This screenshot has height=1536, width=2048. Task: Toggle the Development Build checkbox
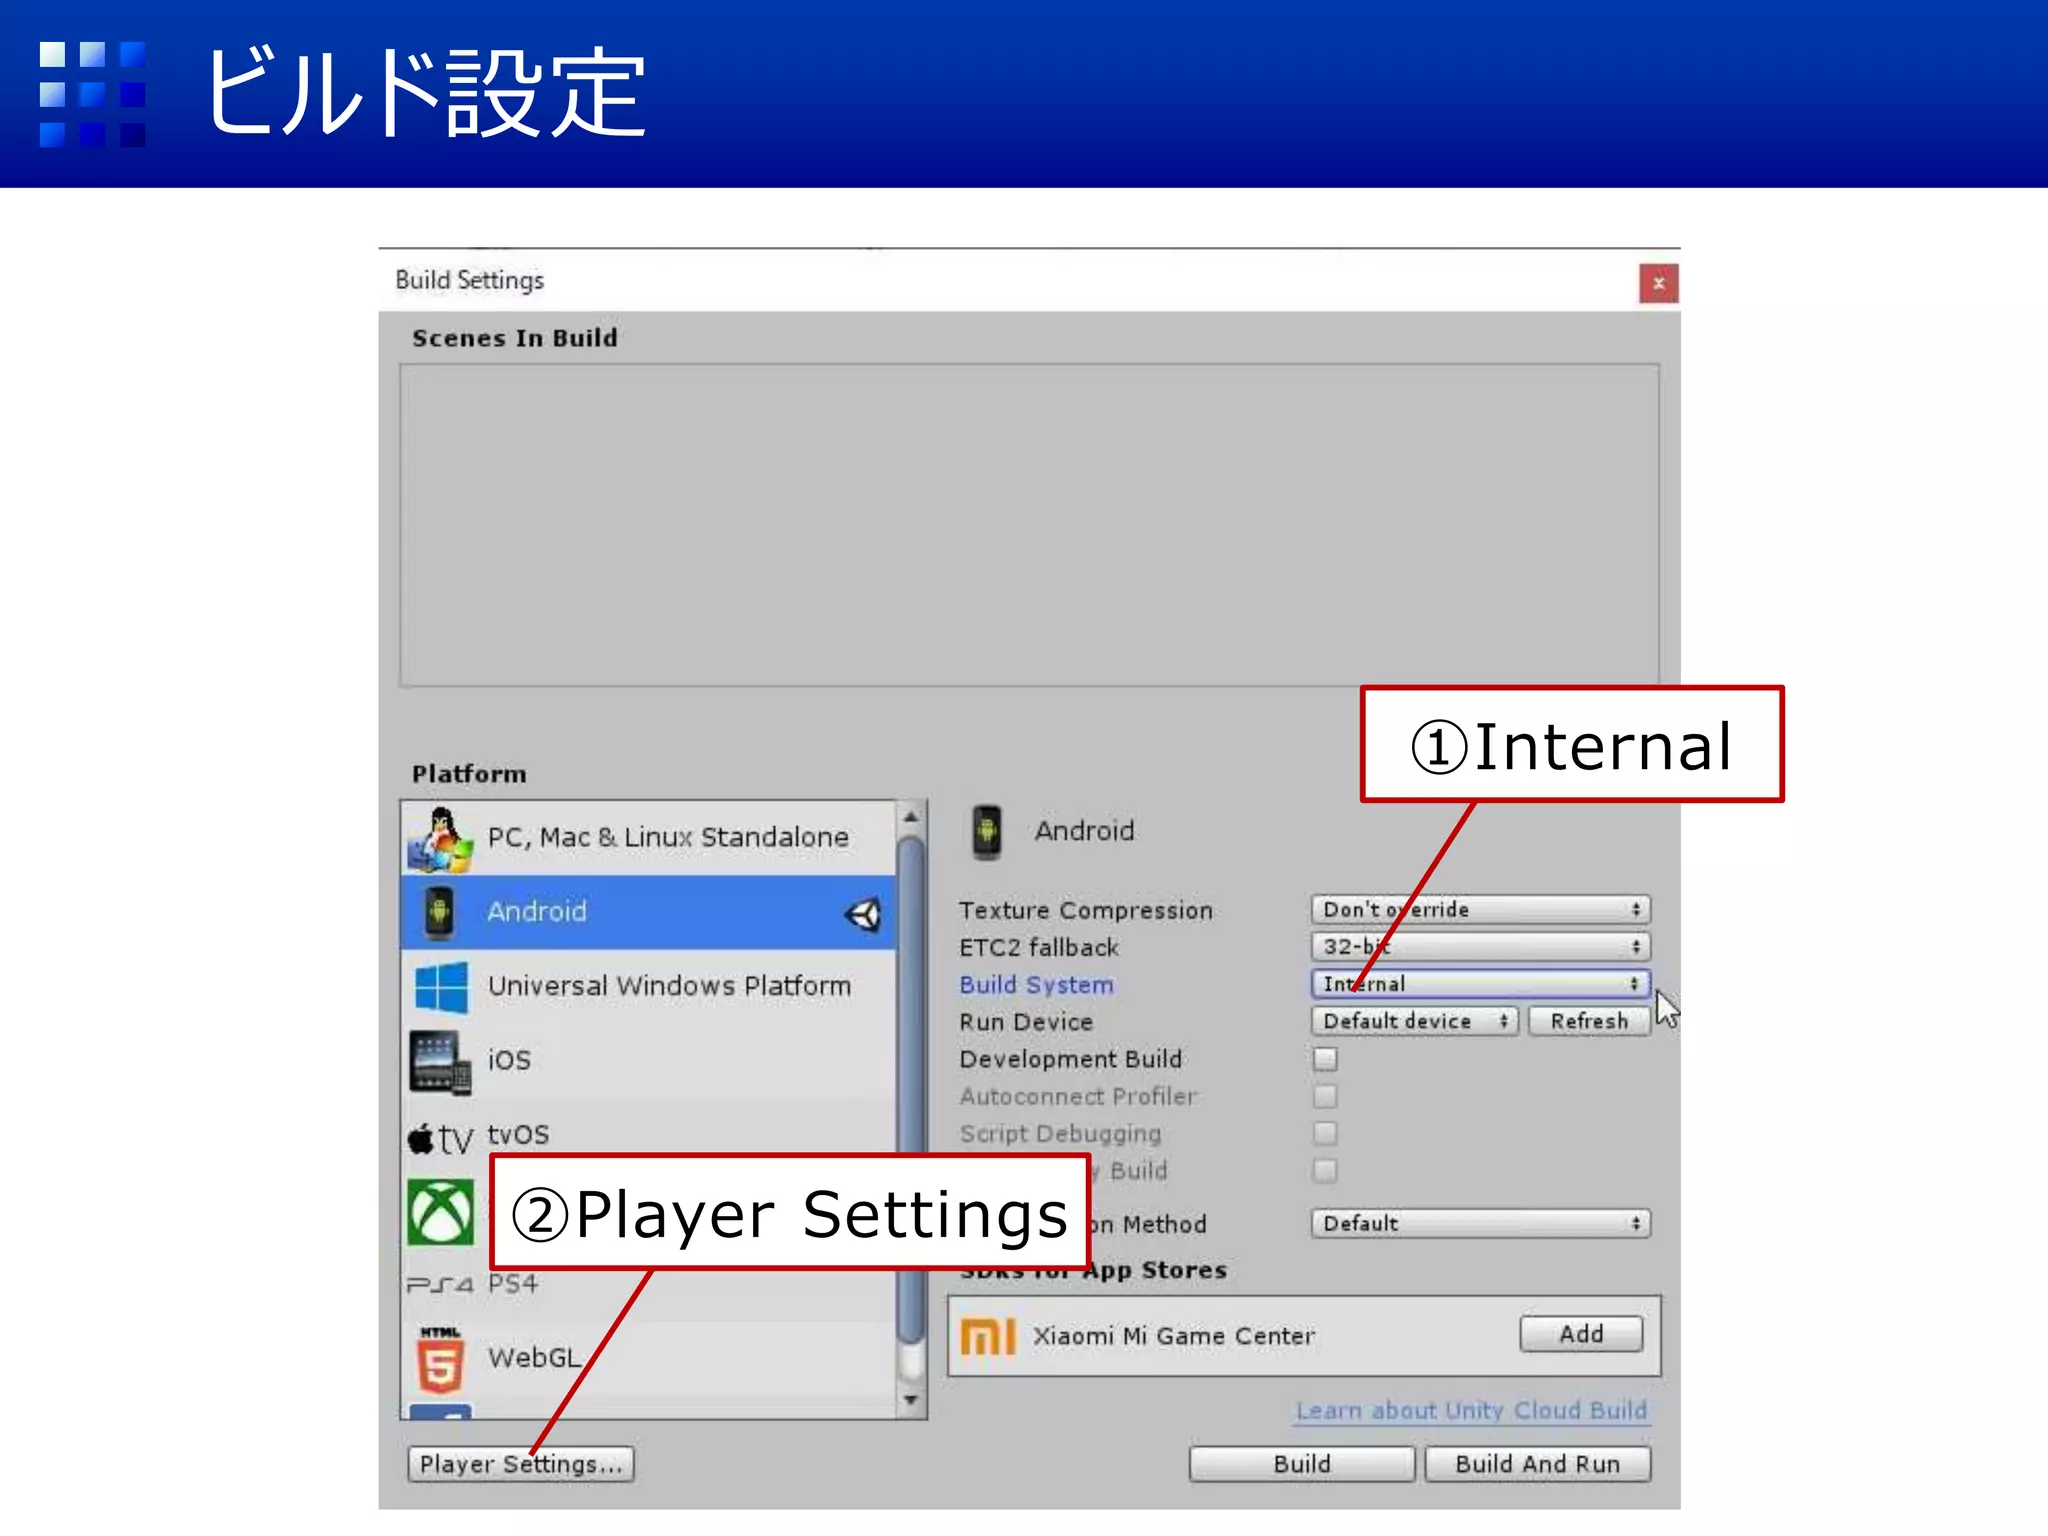click(1325, 1059)
